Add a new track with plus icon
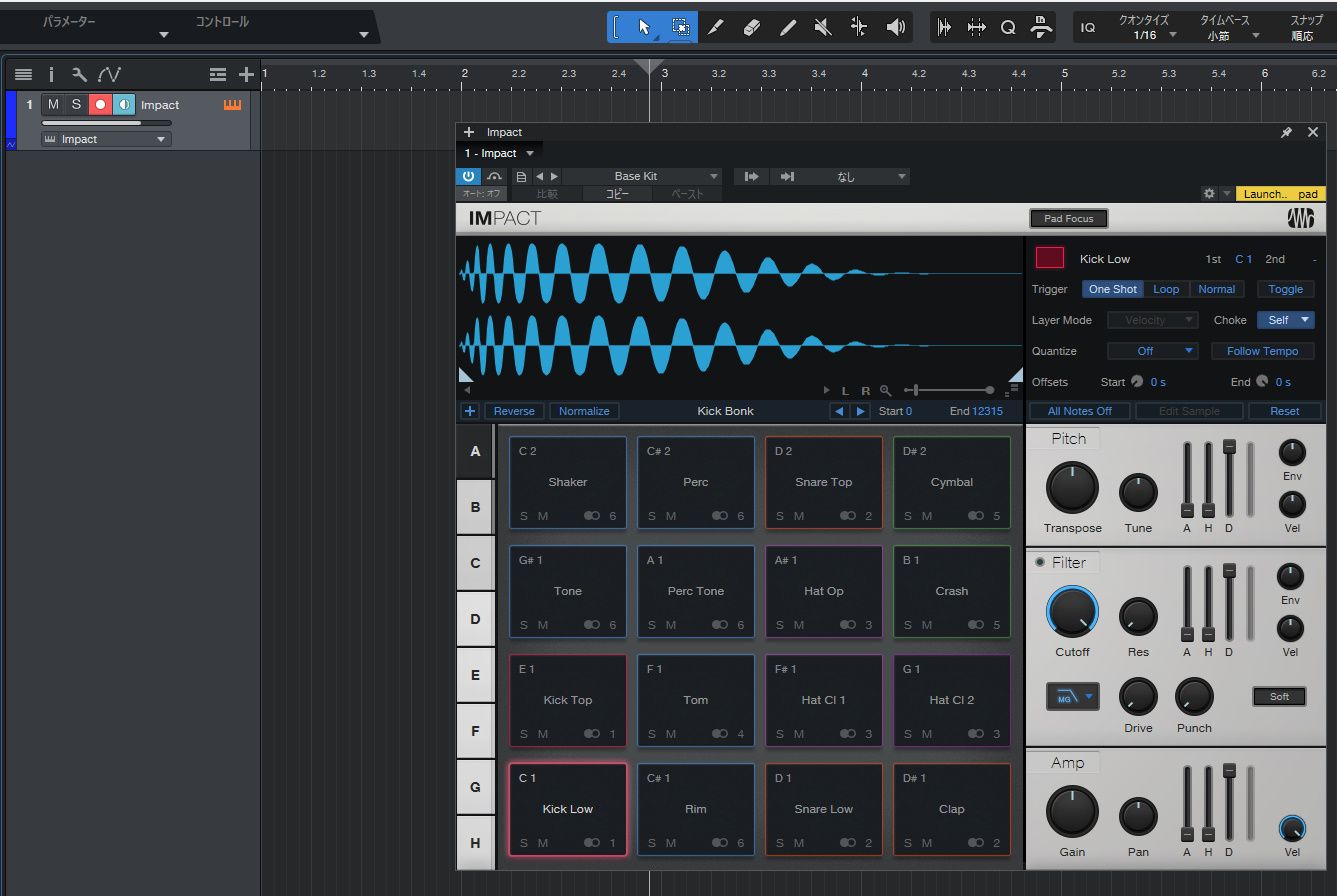The image size is (1337, 896). (246, 75)
